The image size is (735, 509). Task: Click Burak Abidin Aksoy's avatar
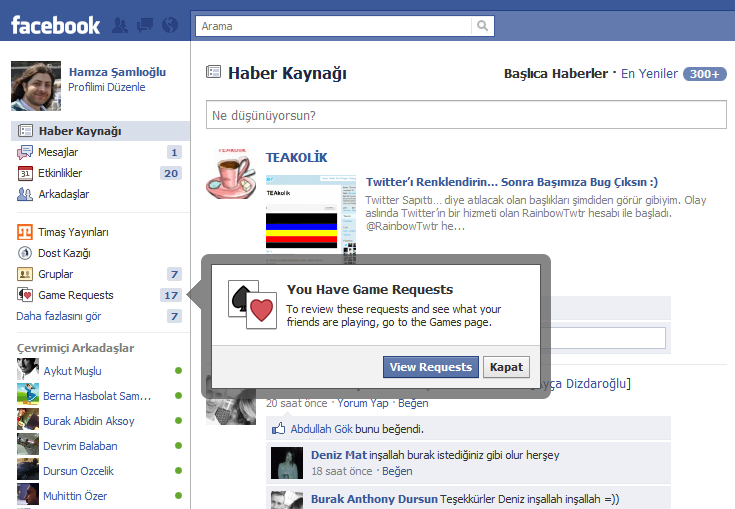coord(28,420)
